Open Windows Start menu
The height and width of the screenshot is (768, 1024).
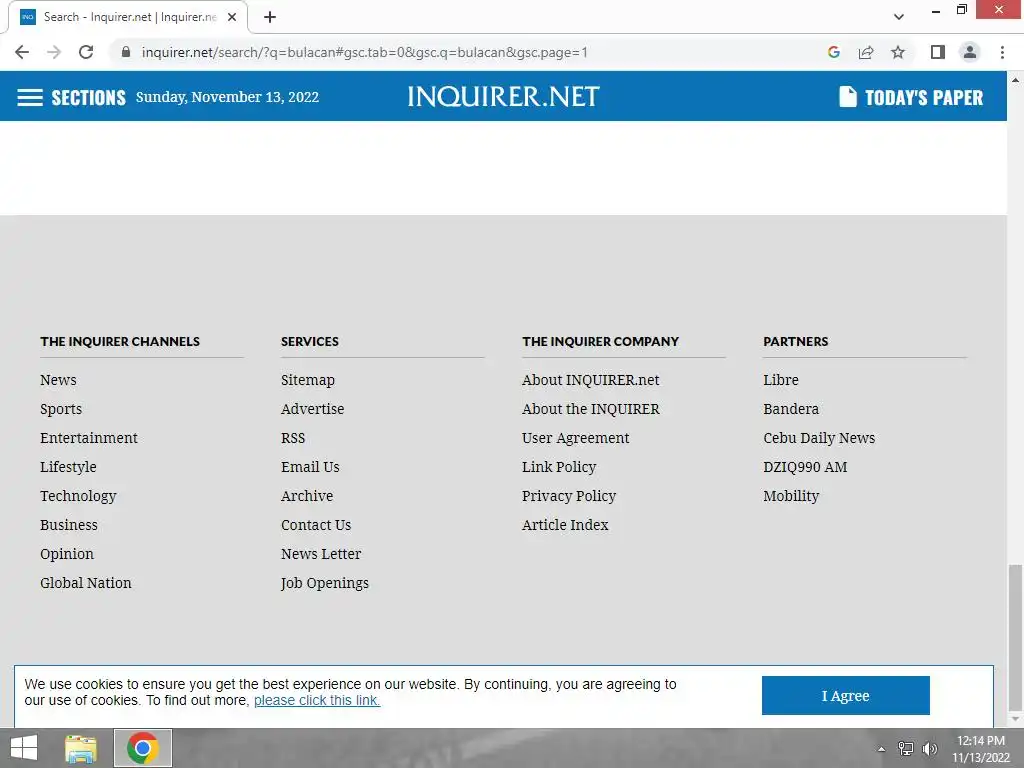point(24,748)
